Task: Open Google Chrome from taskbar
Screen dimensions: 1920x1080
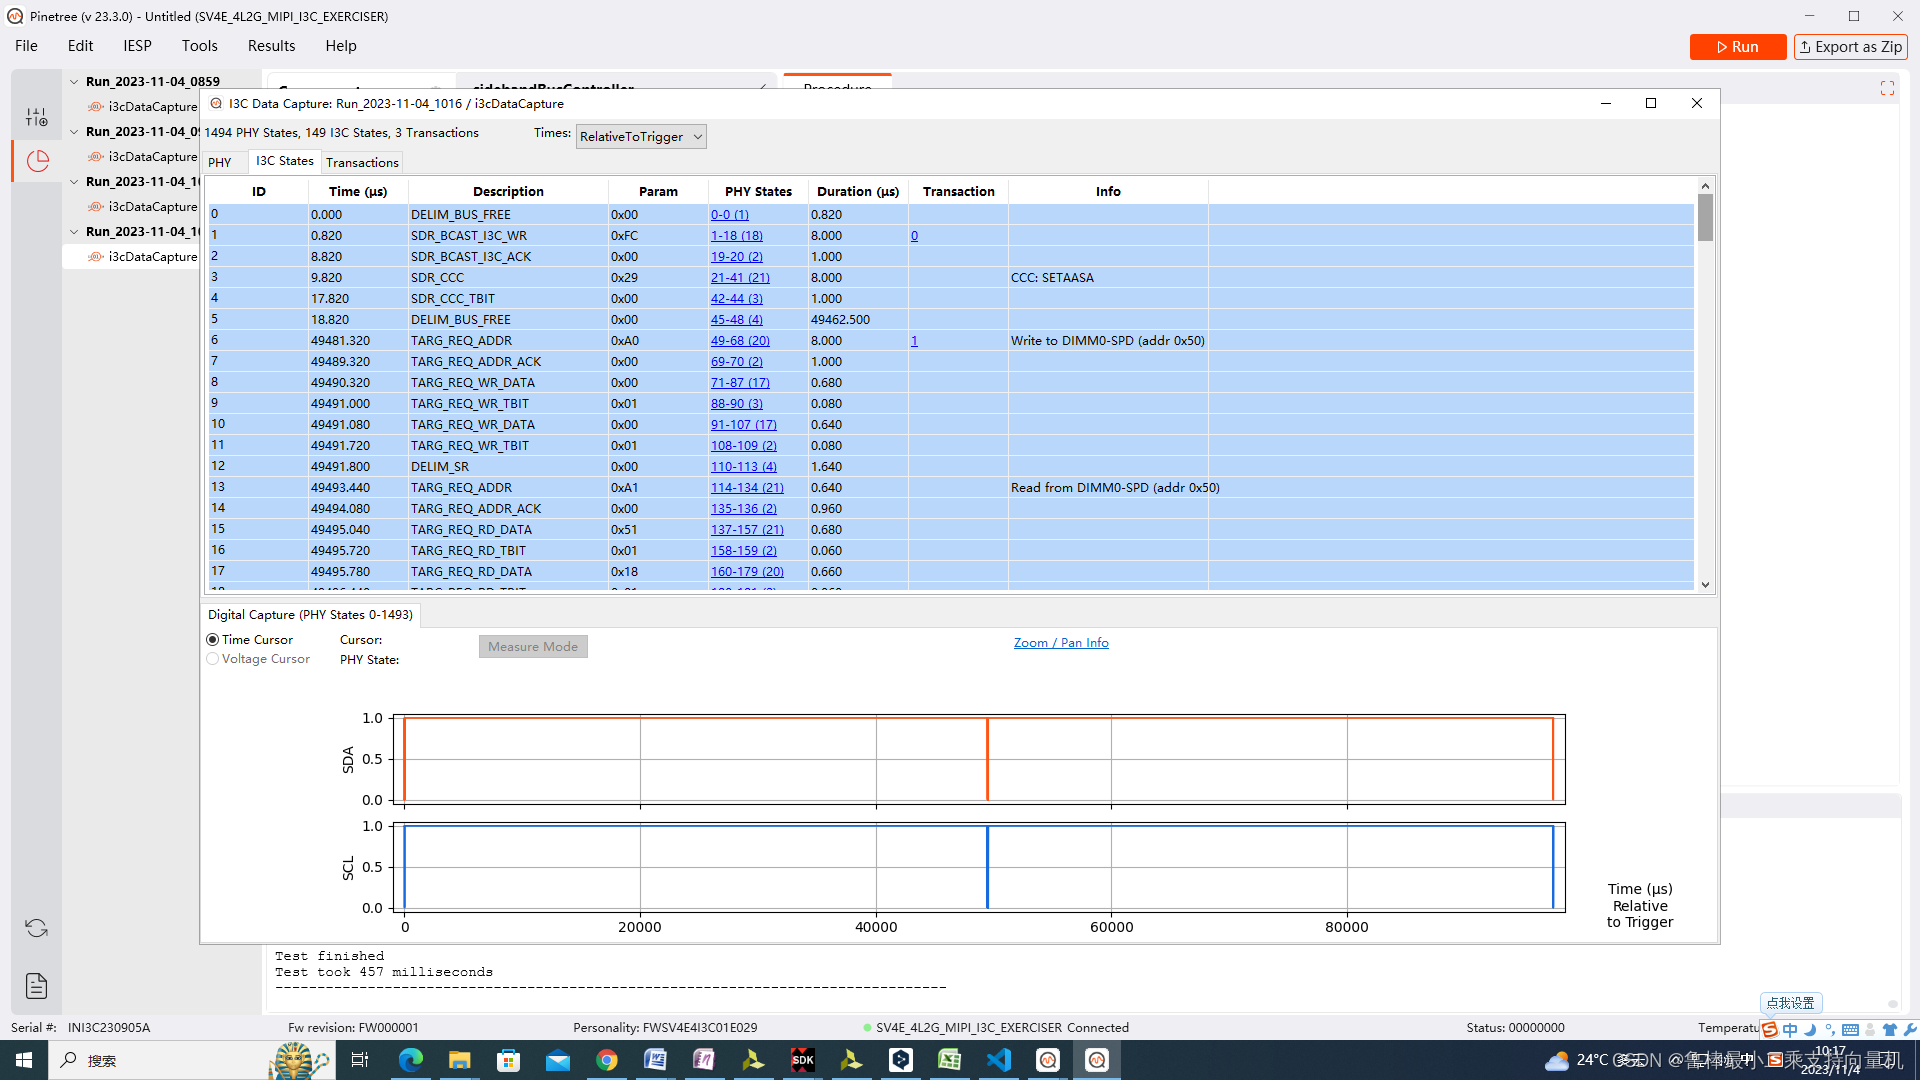Action: click(607, 1060)
